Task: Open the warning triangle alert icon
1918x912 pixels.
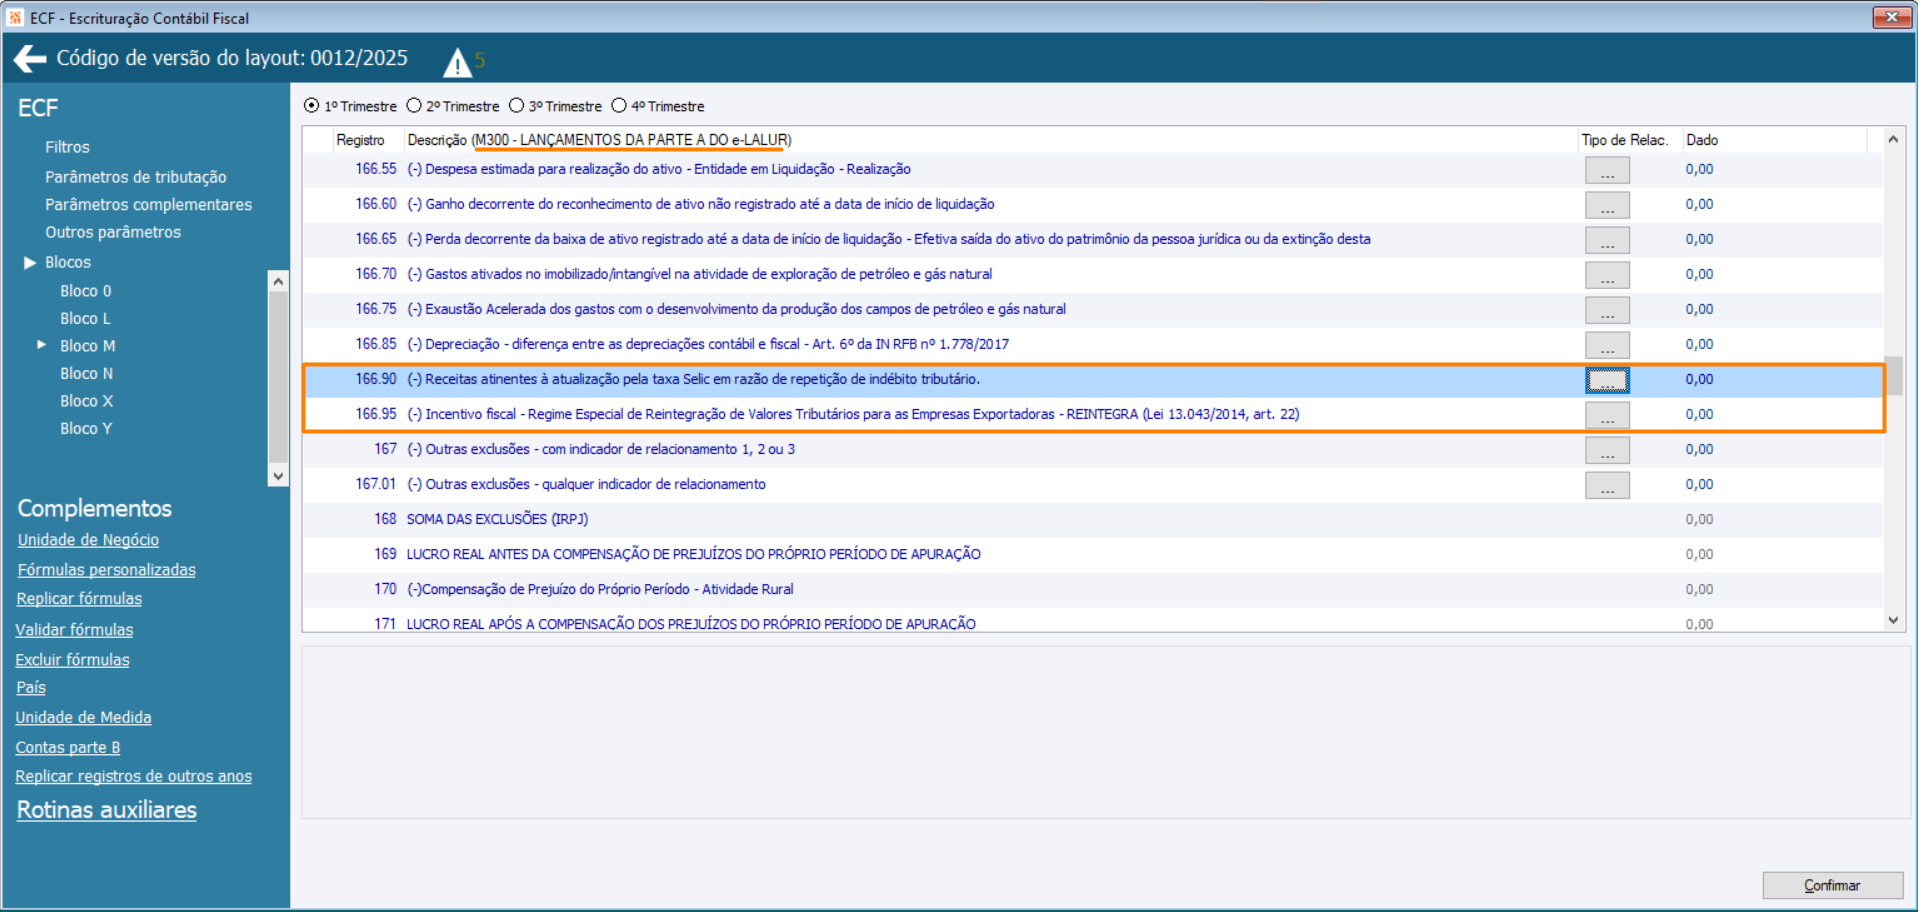Action: point(457,63)
